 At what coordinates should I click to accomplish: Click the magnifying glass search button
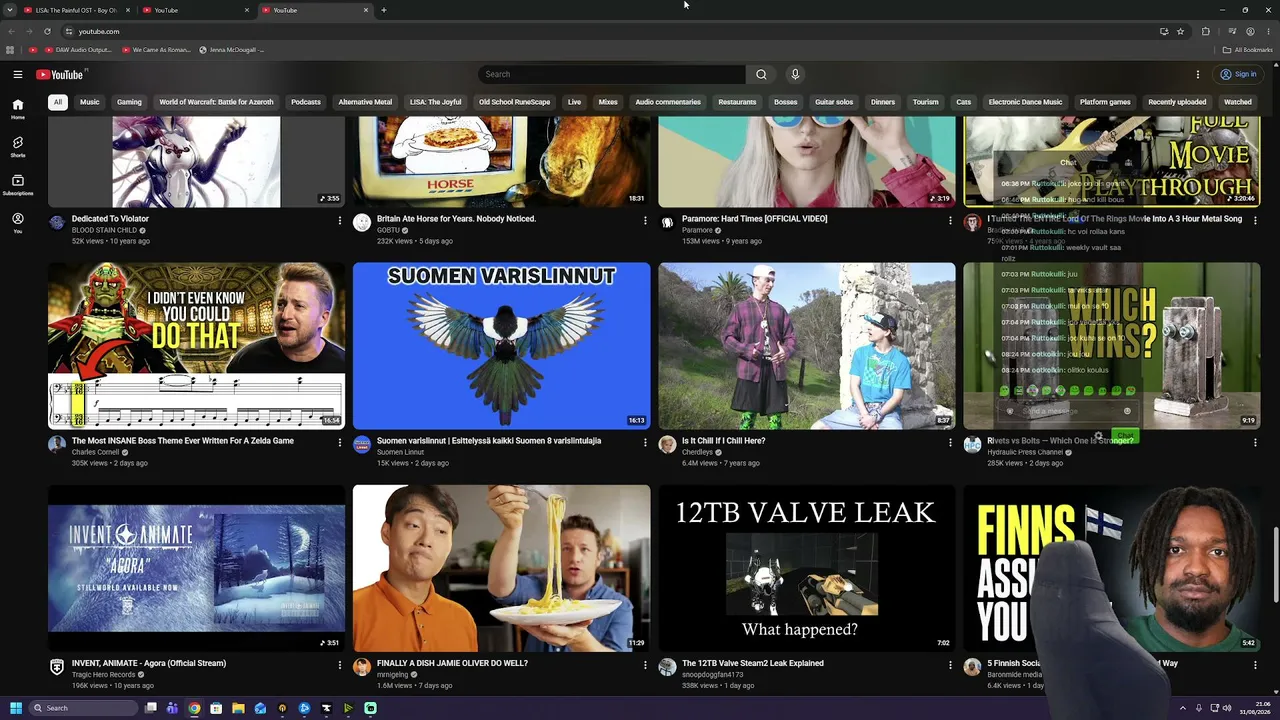coord(761,74)
